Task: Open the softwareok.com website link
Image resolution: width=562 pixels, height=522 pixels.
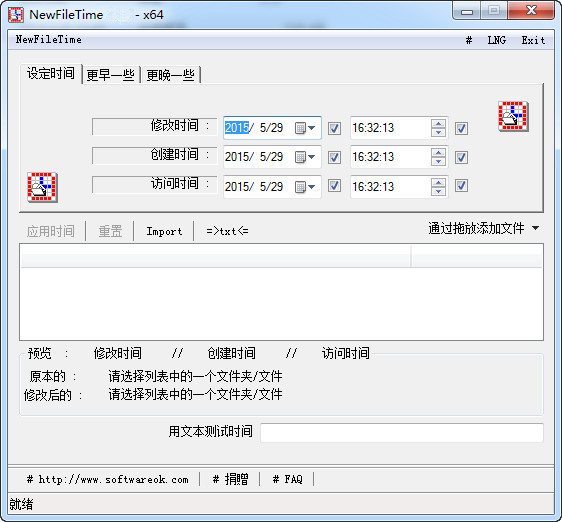Action: pyautogui.click(x=108, y=479)
